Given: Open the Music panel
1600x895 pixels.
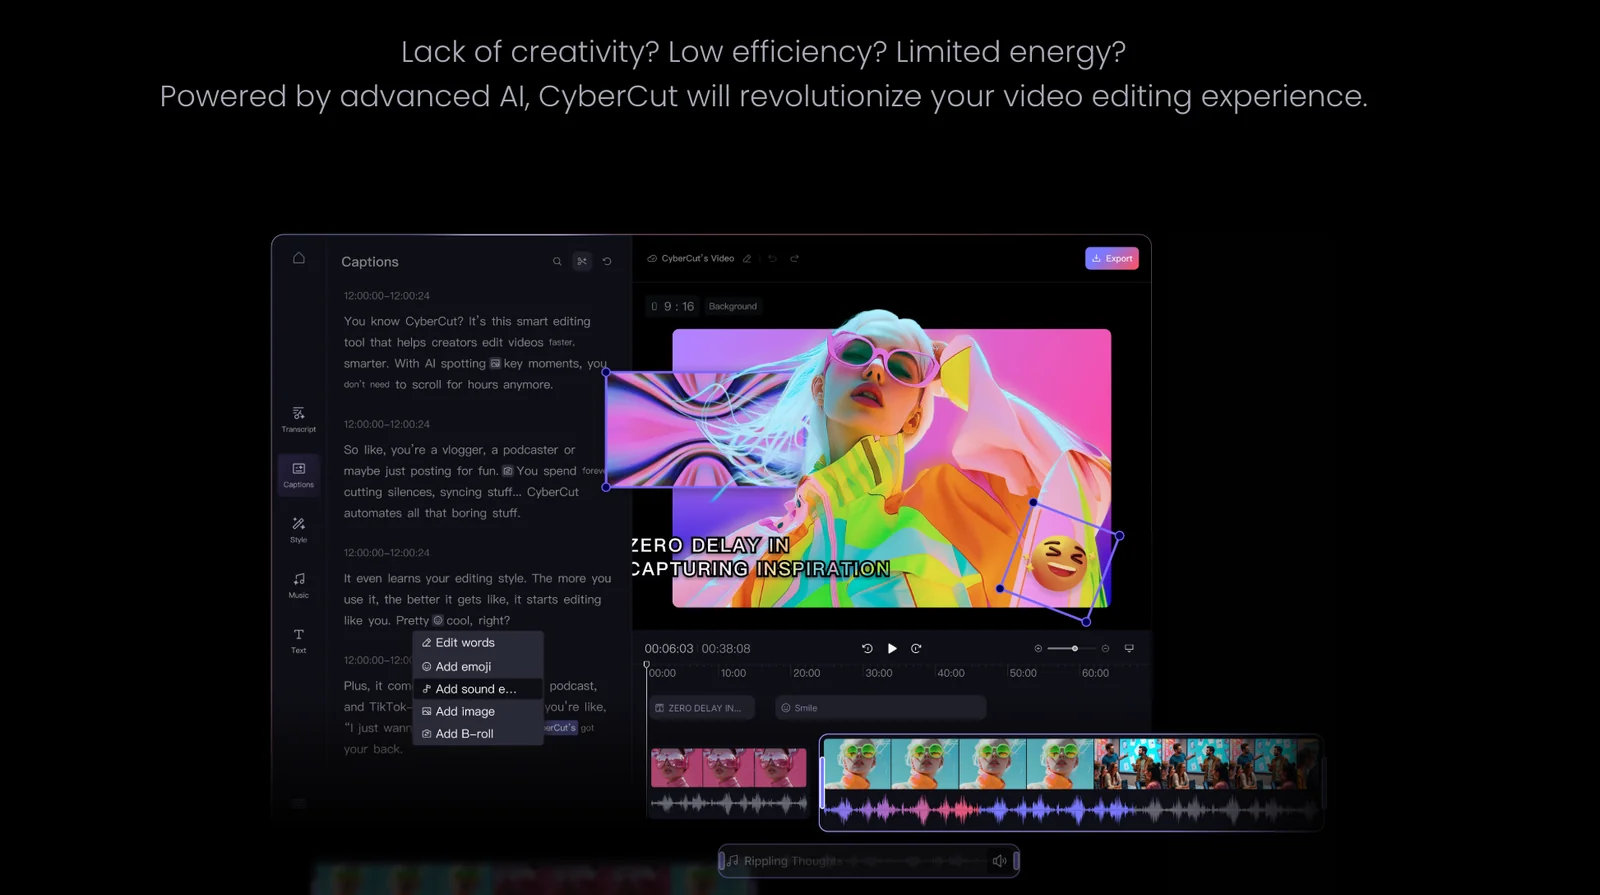Looking at the screenshot, I should point(298,585).
